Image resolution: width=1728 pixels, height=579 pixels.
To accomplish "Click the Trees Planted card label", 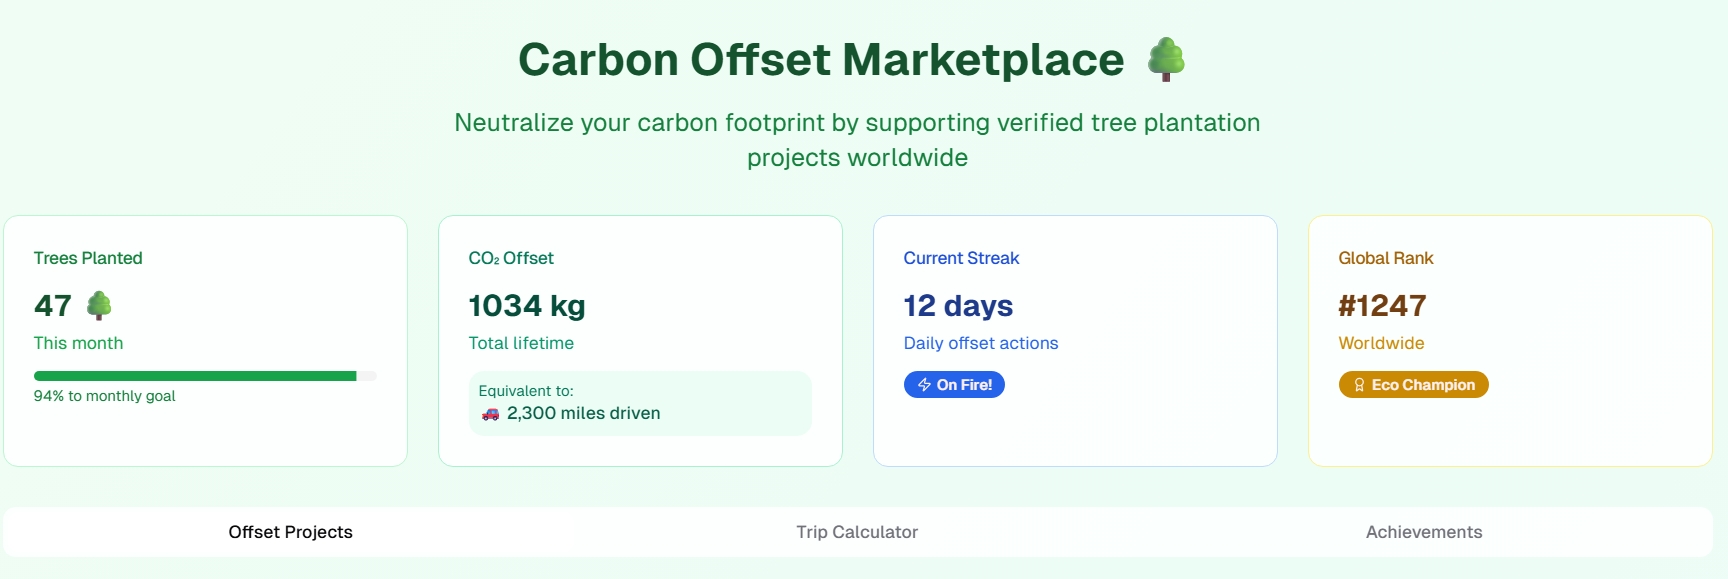I will pyautogui.click(x=88, y=258).
